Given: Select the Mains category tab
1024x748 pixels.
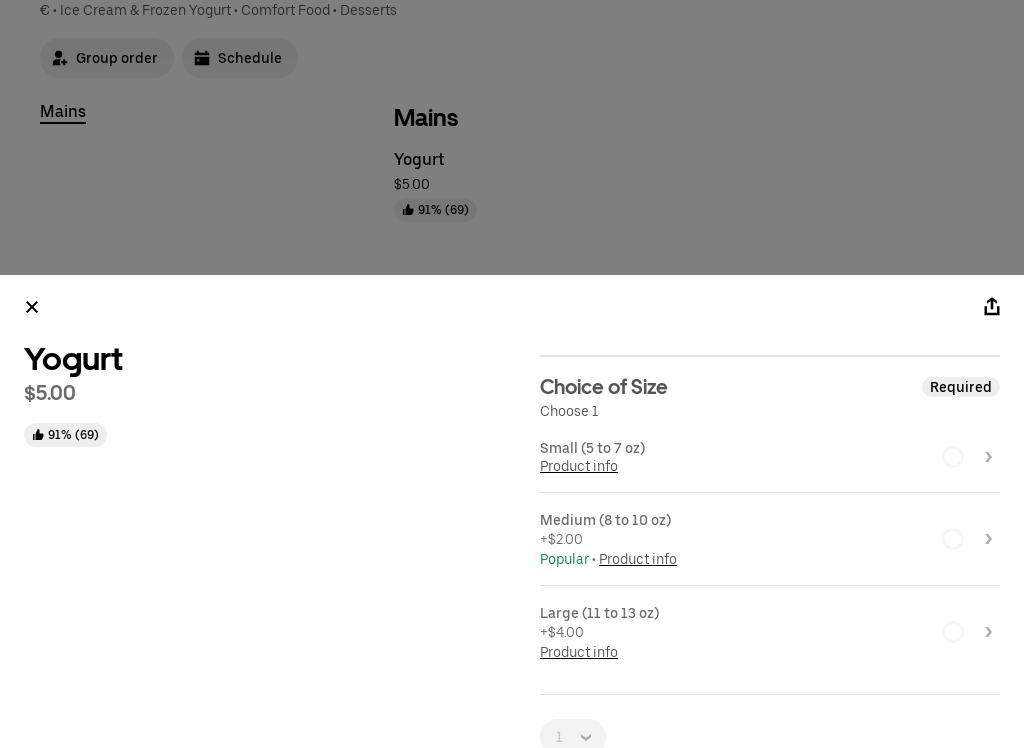Looking at the screenshot, I should point(63,112).
